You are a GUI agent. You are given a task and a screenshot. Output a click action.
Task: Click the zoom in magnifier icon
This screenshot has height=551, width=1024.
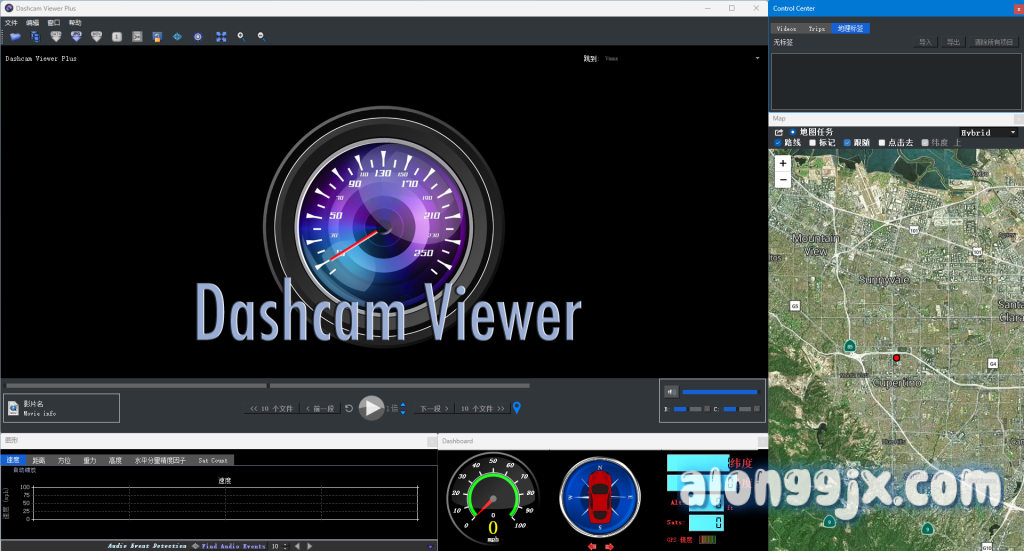(x=241, y=37)
